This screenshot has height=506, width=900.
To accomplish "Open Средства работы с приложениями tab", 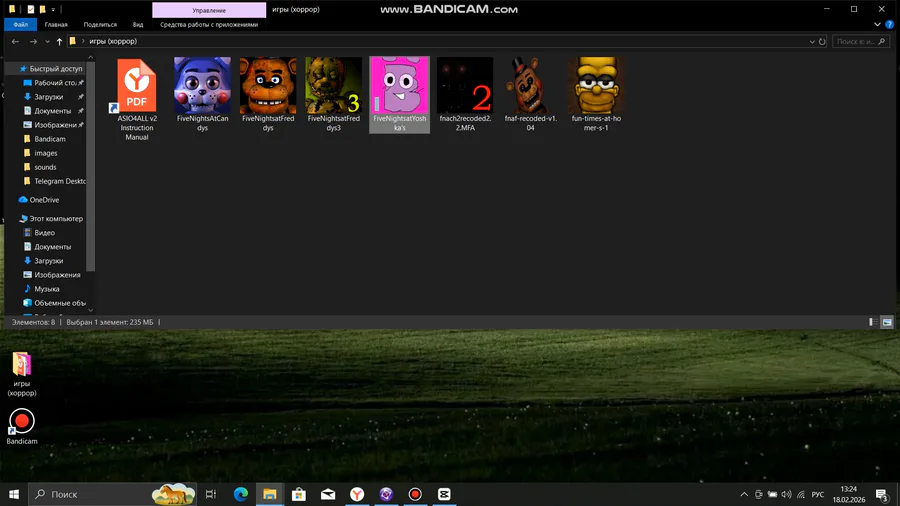I will (209, 25).
